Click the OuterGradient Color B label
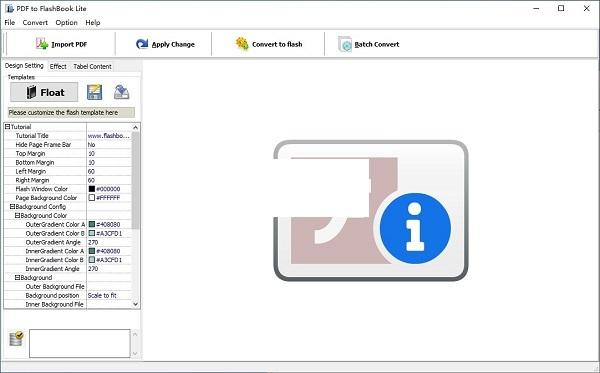Screen dimensions: 600x373 click(x=55, y=233)
